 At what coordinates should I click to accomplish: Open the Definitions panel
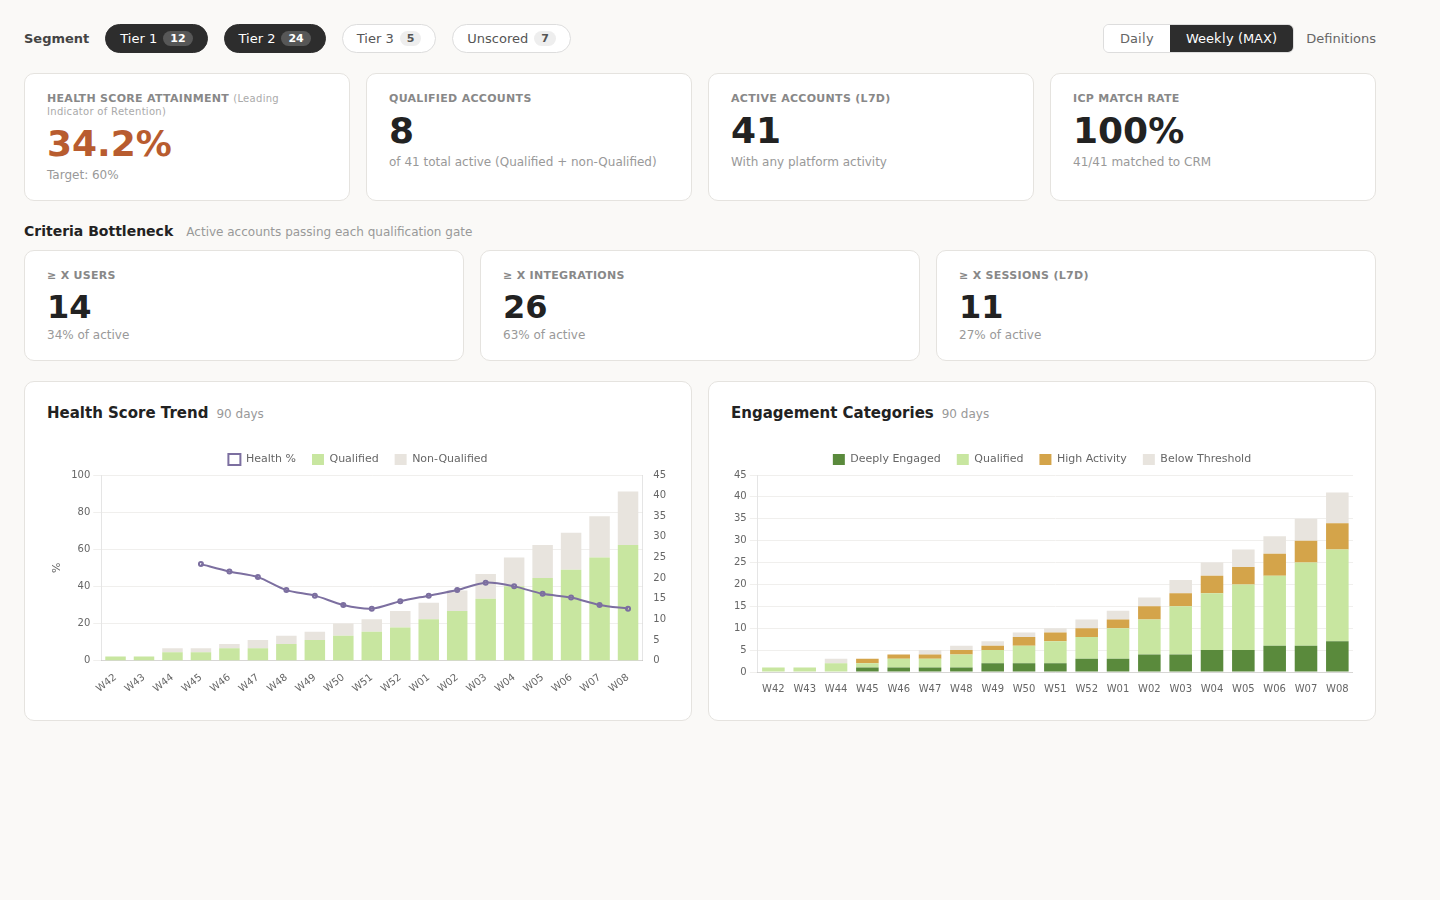click(1340, 38)
